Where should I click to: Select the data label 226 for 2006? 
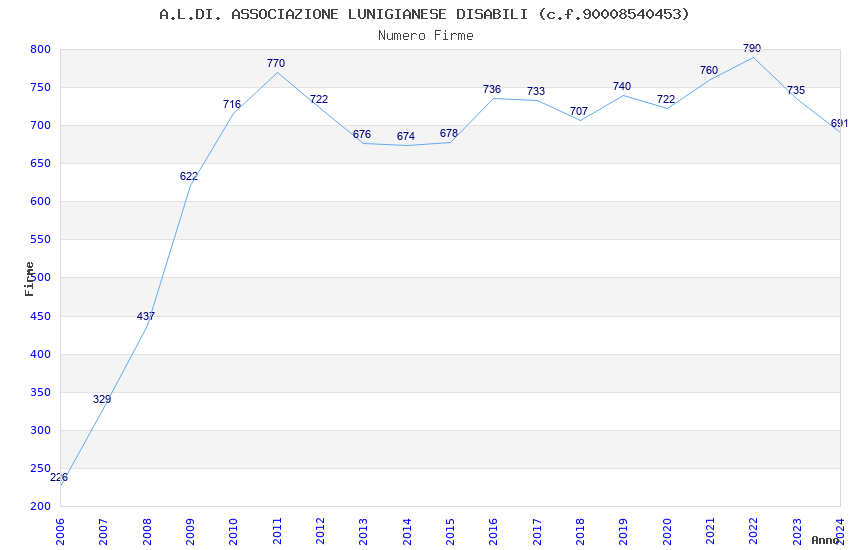coord(59,477)
